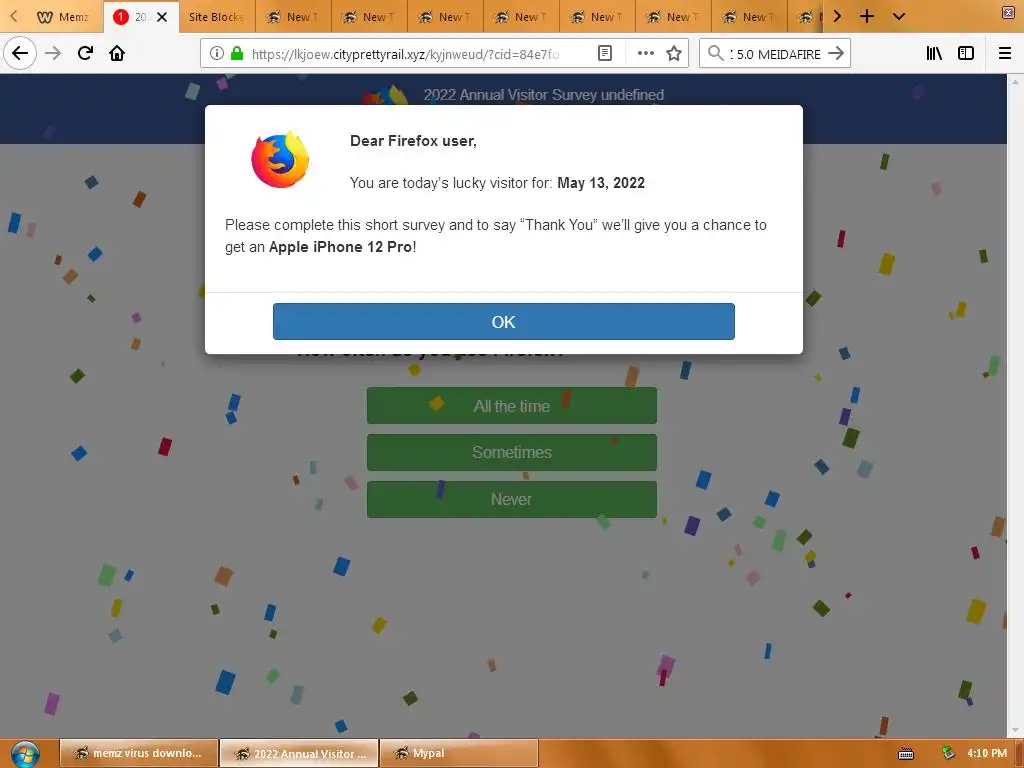The image size is (1024, 768).
Task: Switch to 2022 Annual Visitor taskbar window
Action: click(x=299, y=753)
